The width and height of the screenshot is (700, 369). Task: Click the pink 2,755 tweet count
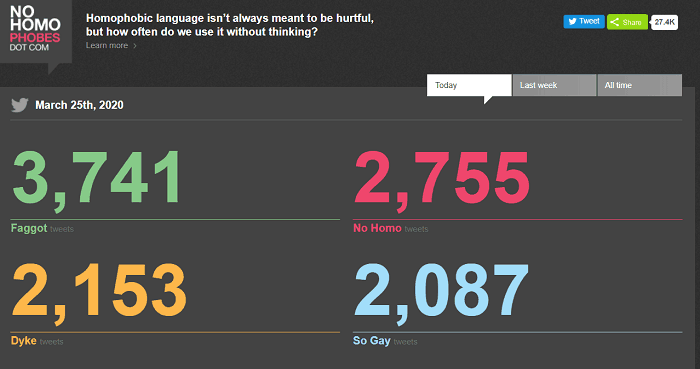(x=442, y=179)
